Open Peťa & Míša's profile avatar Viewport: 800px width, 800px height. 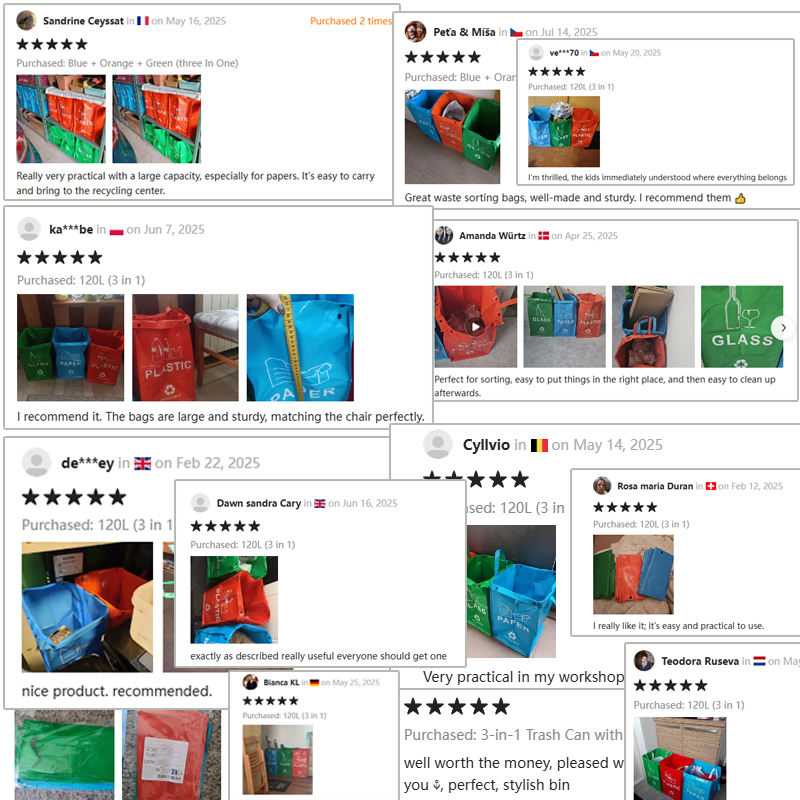point(415,32)
